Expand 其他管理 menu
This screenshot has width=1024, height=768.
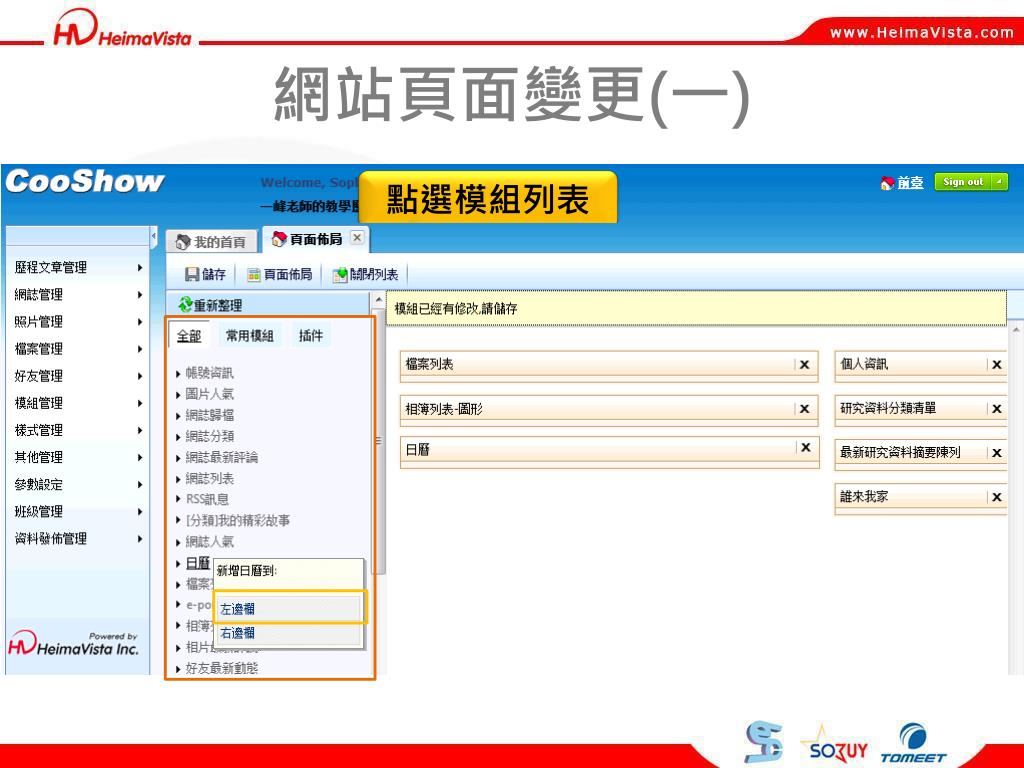(78, 457)
